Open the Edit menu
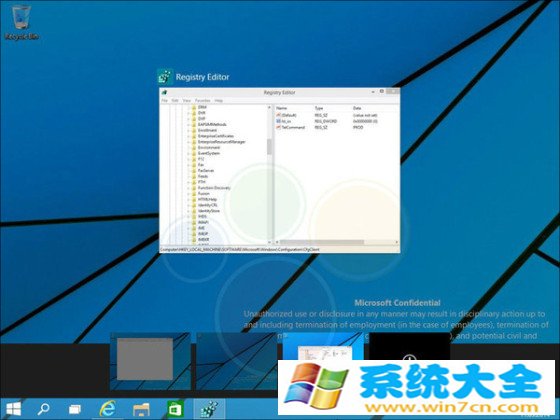The height and width of the screenshot is (420, 560). click(x=175, y=101)
